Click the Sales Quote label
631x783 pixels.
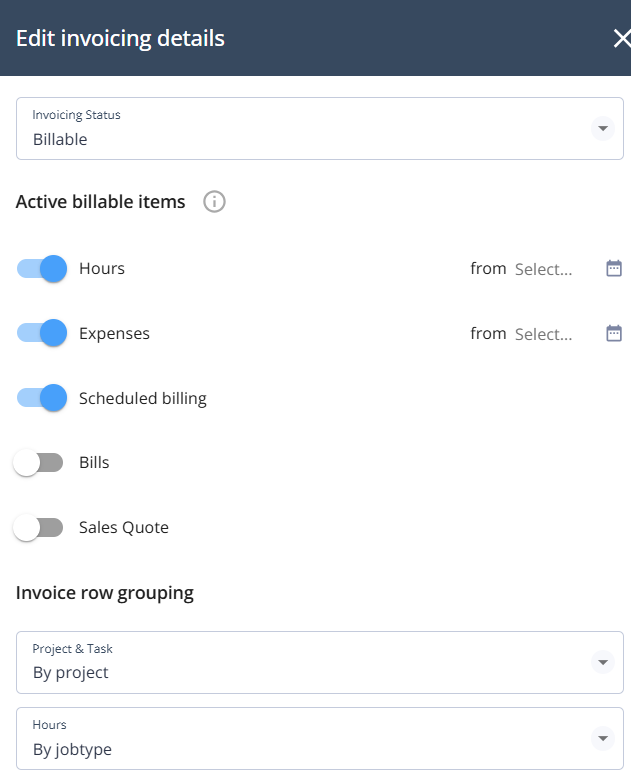(x=124, y=528)
